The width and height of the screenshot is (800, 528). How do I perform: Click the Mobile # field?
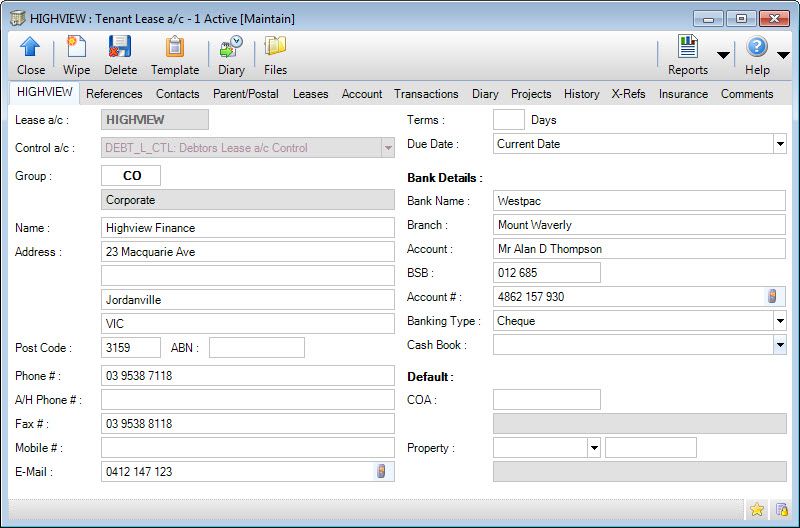pyautogui.click(x=248, y=447)
